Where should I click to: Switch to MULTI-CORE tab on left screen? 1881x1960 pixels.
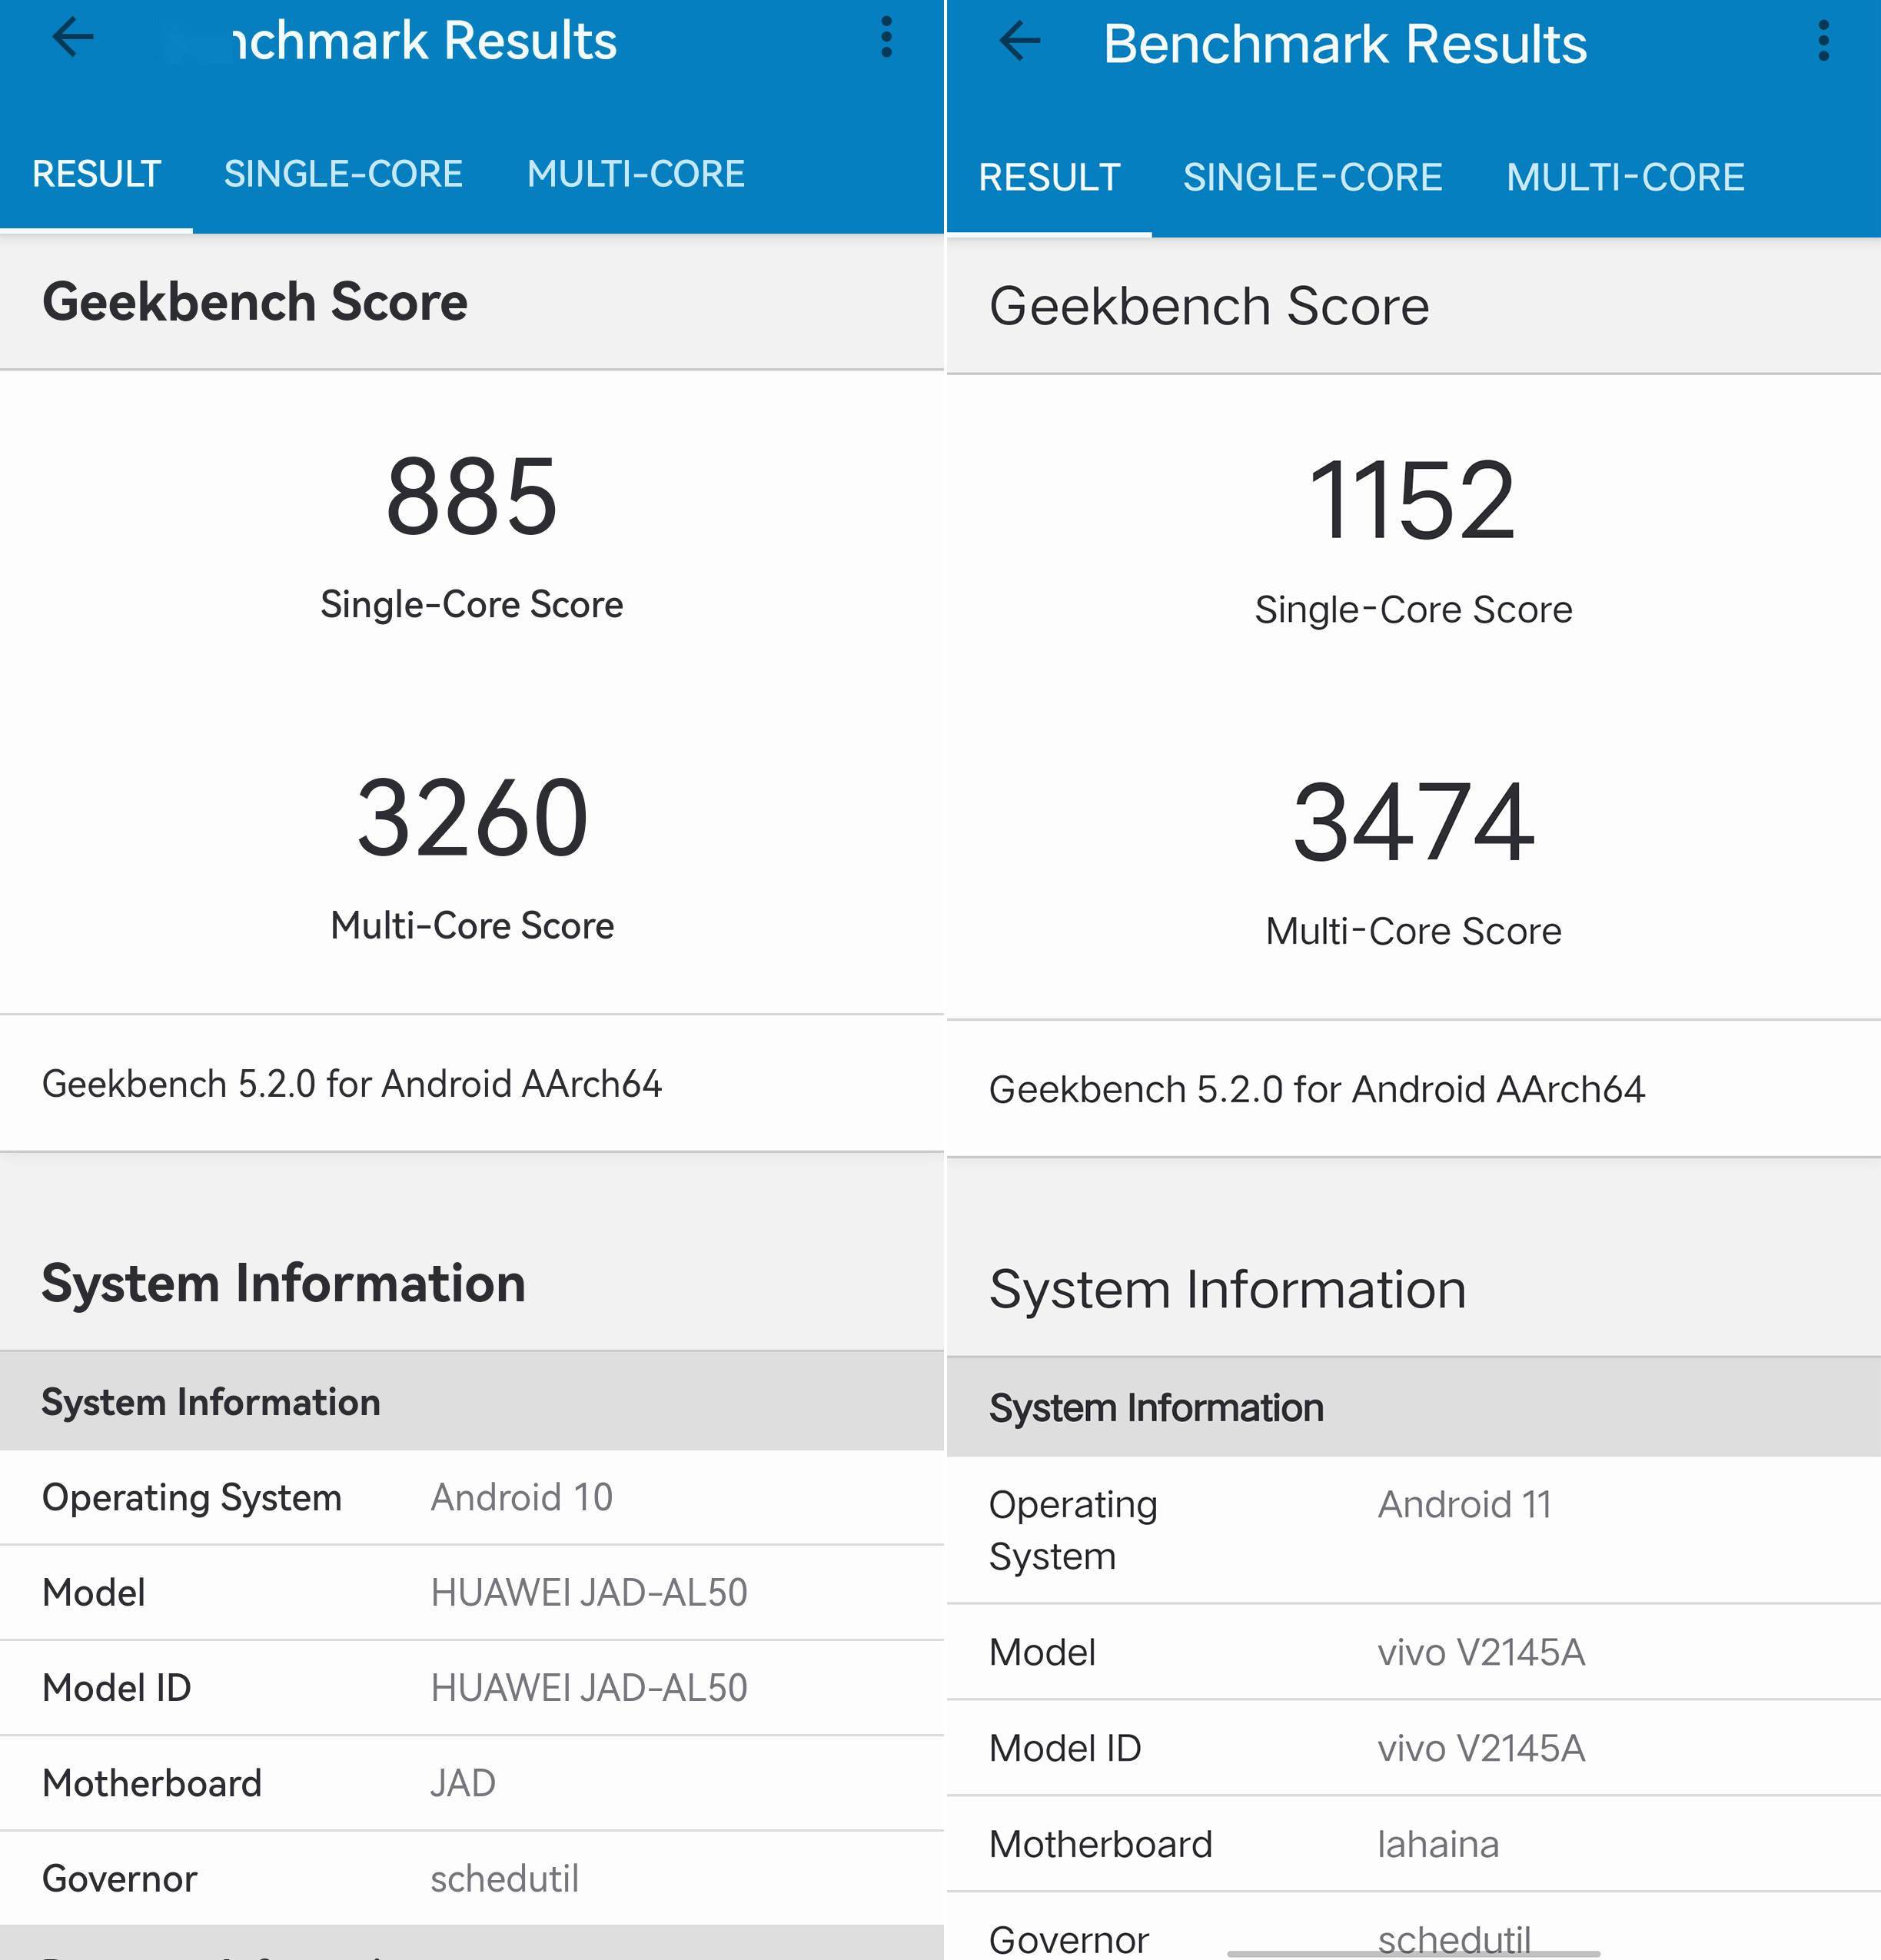[635, 174]
